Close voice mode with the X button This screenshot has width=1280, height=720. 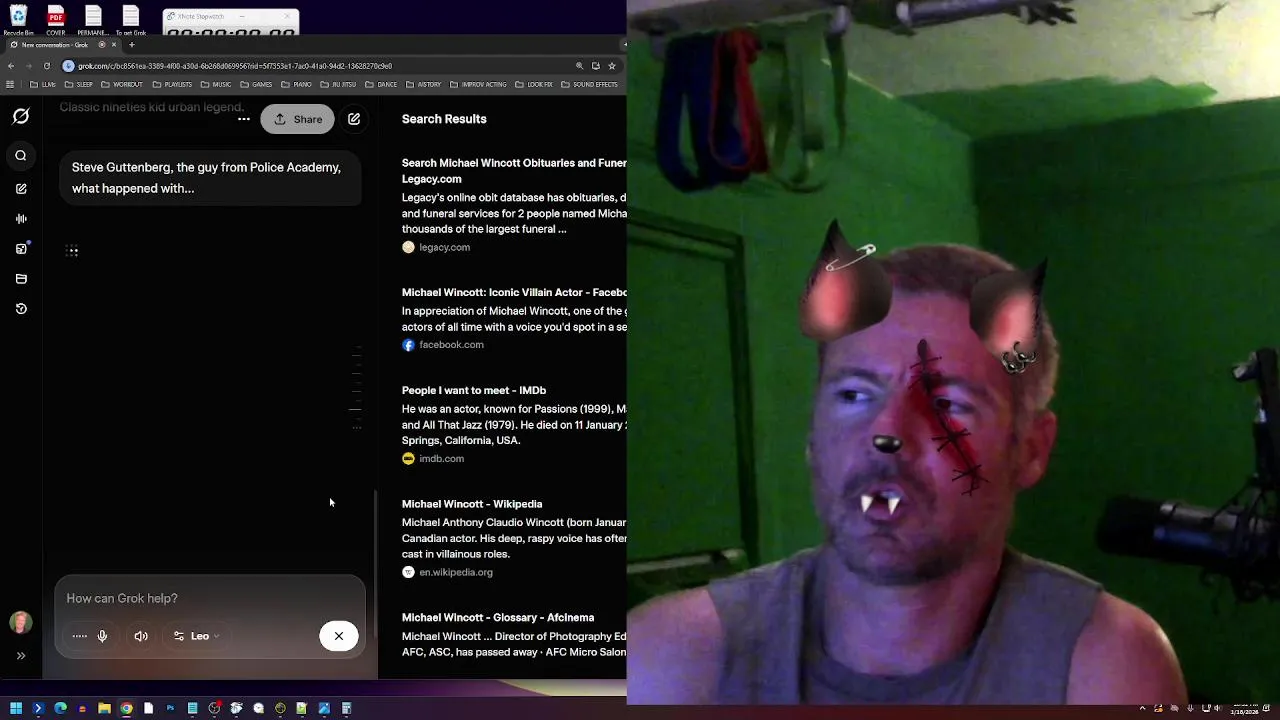pyautogui.click(x=339, y=636)
